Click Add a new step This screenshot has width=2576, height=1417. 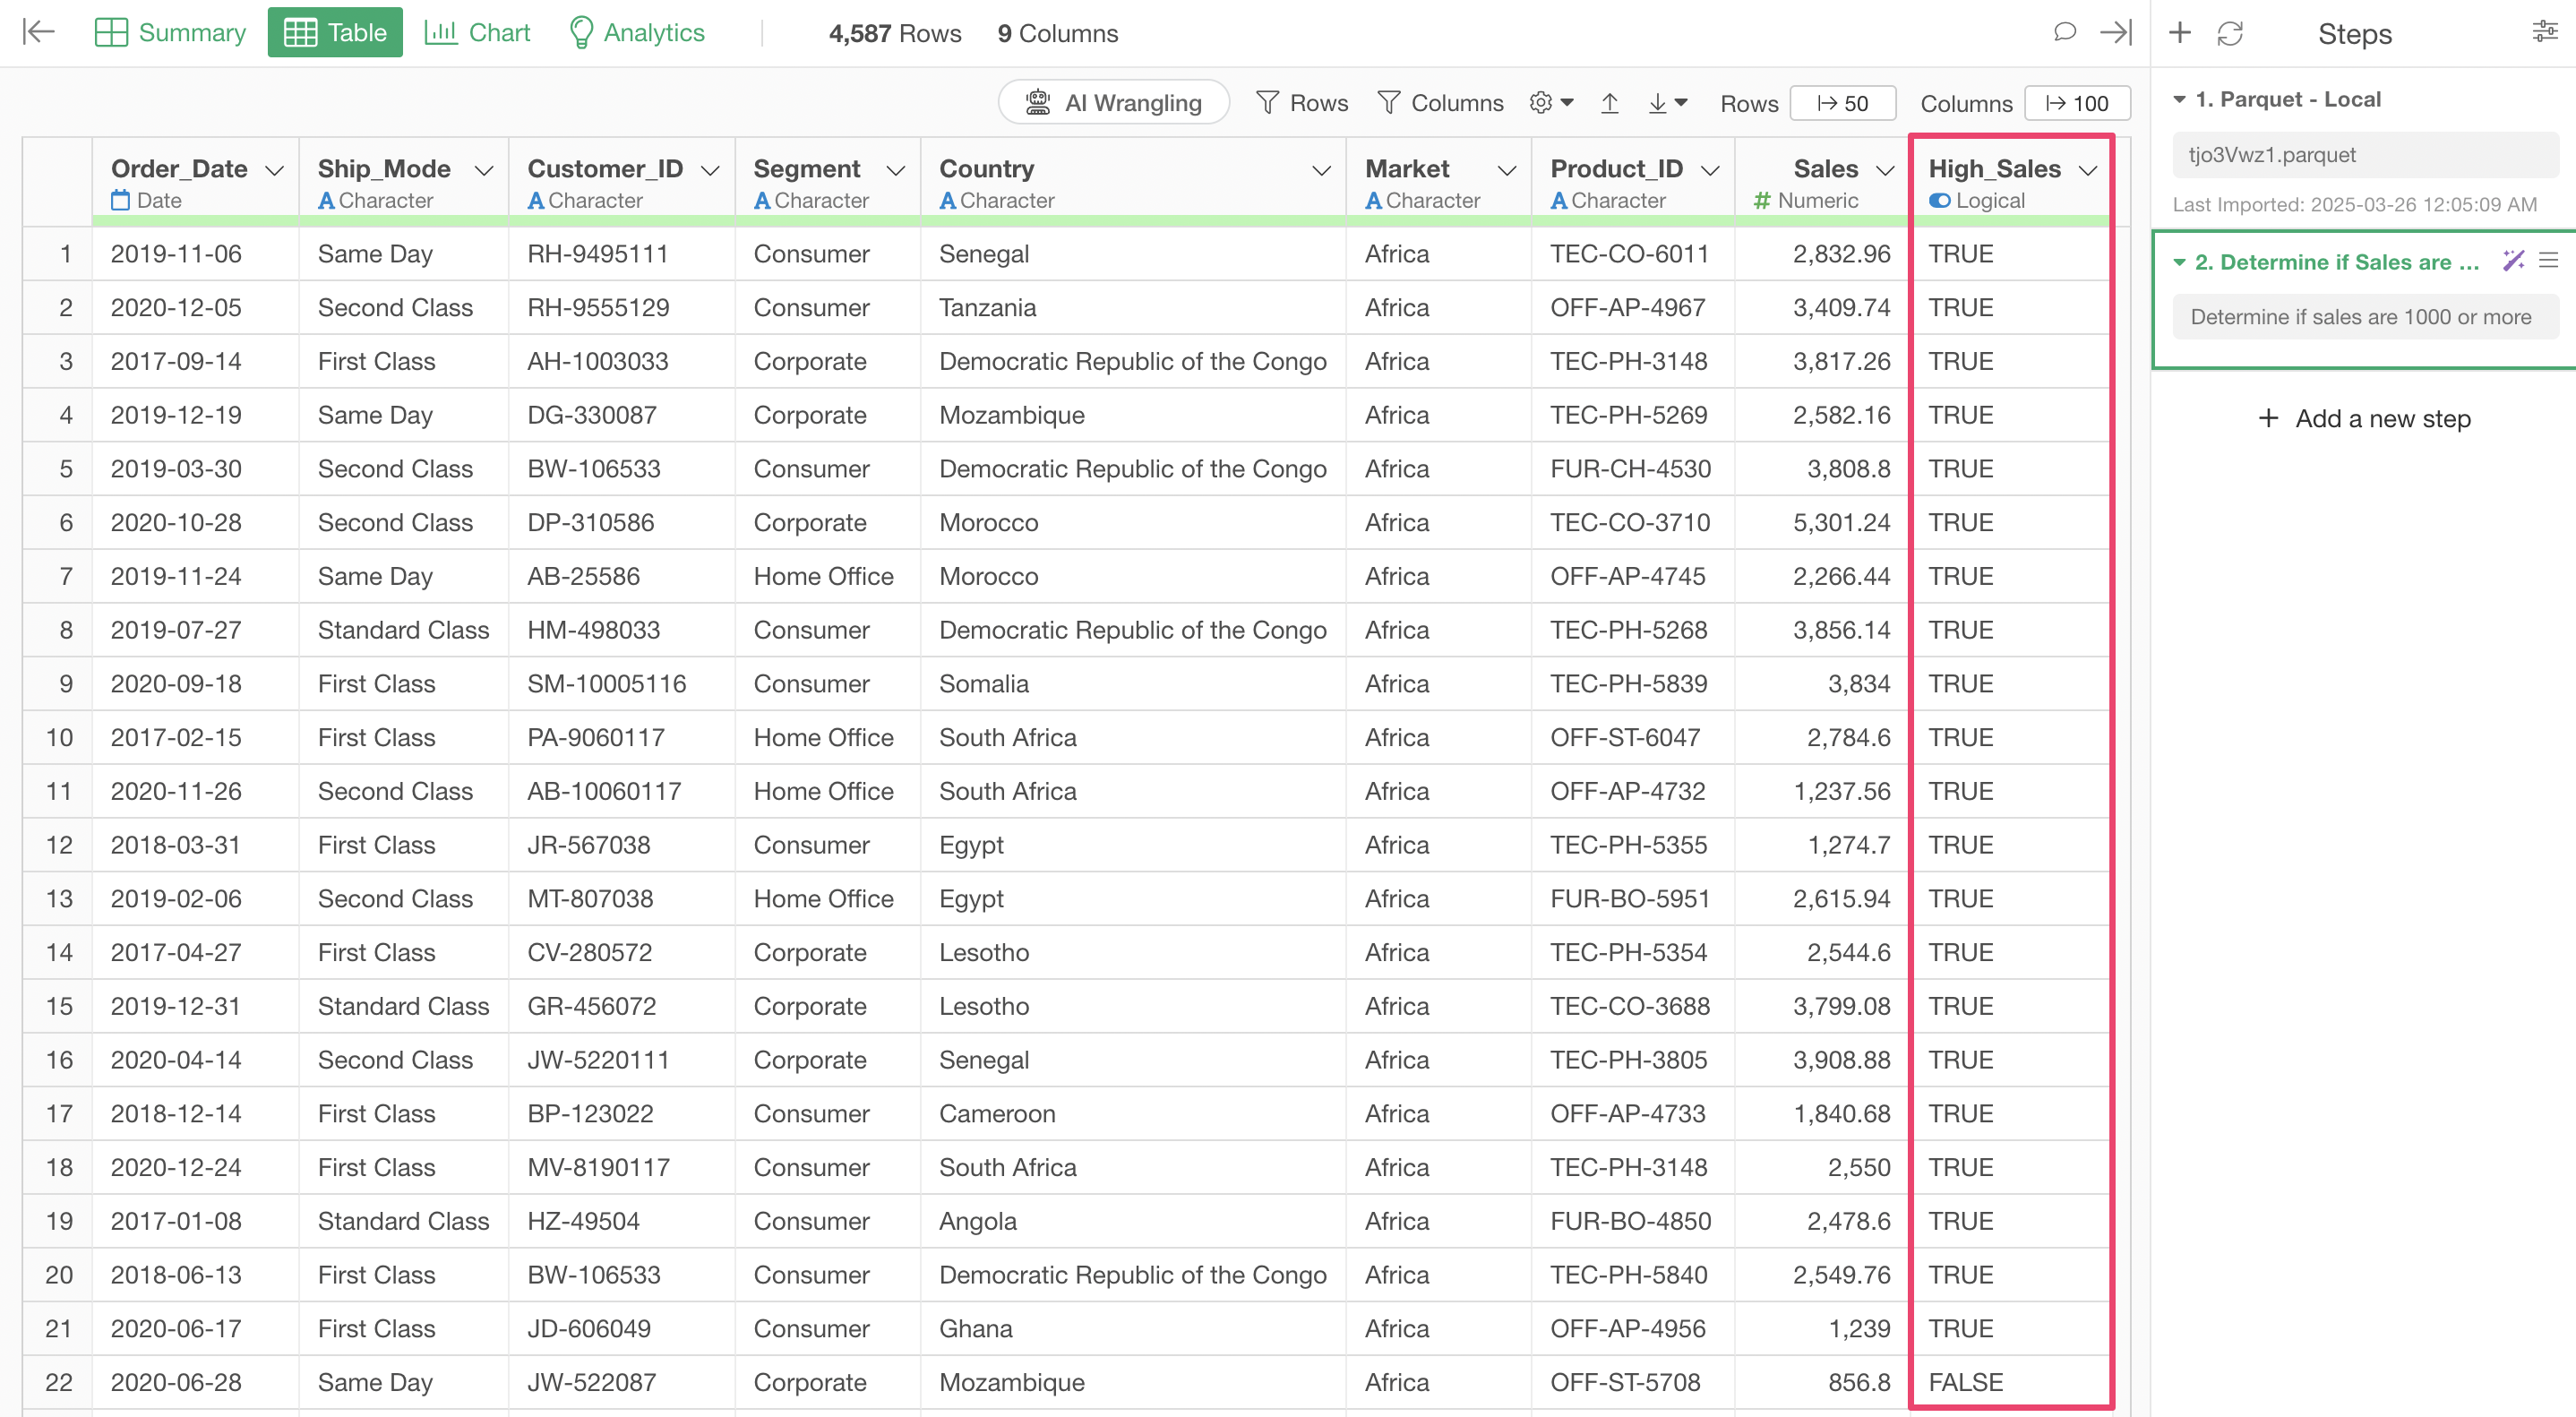(x=2364, y=418)
